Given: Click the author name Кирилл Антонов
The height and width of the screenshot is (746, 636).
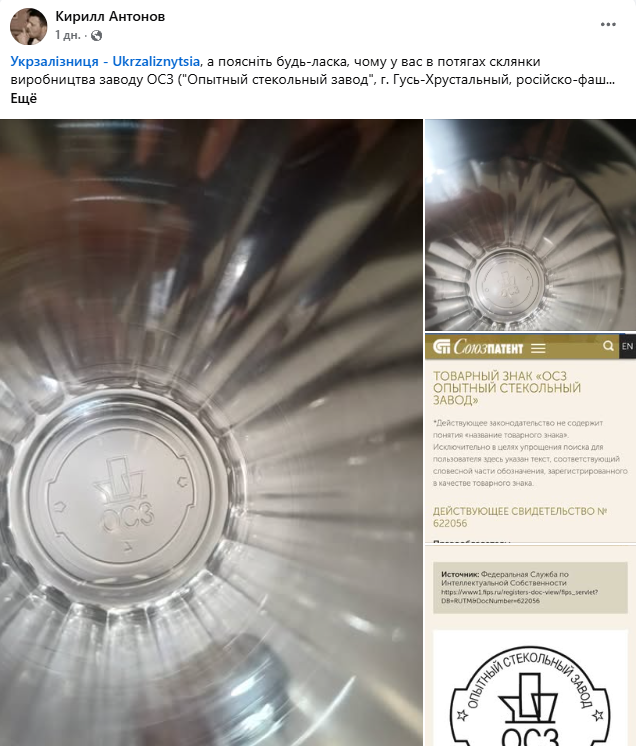Looking at the screenshot, I should coord(110,16).
